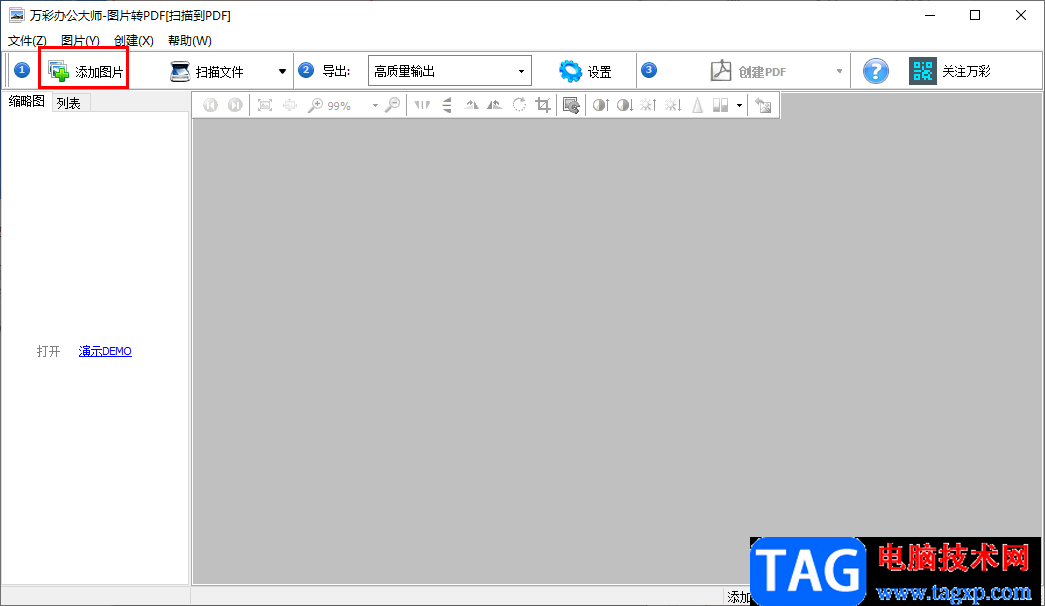Click the 导出: label
1045x606 pixels.
336,71
